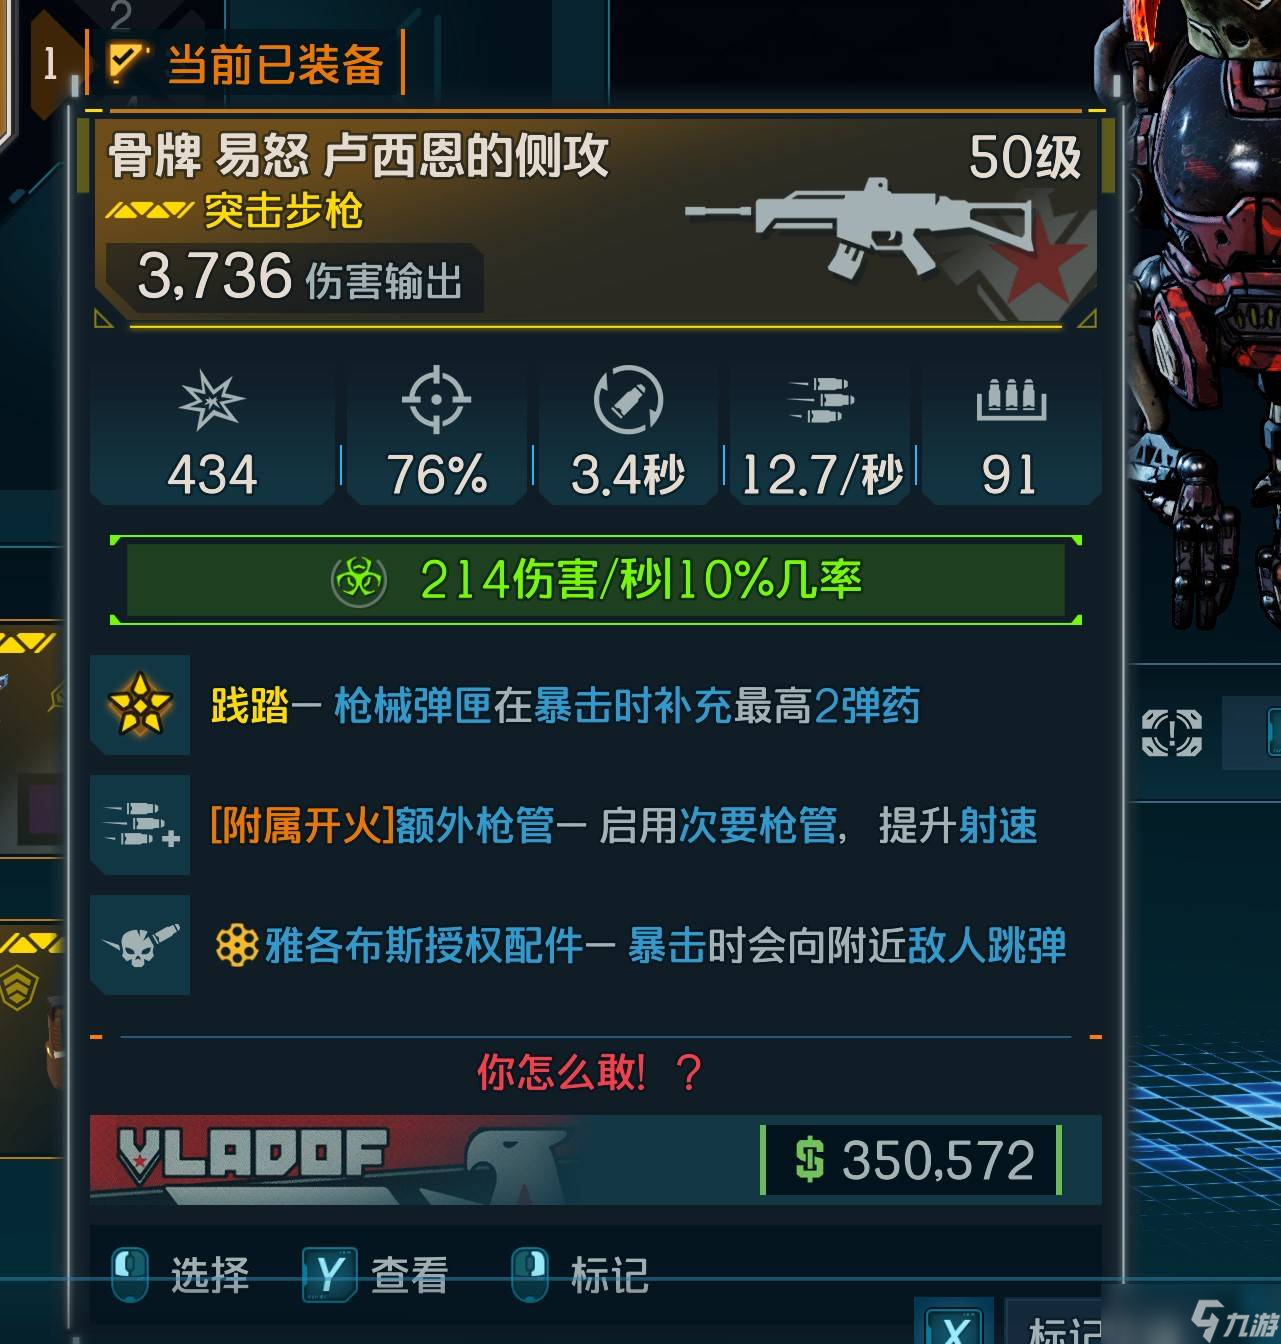
Task: Click the assault rifle weapon thumbnail
Action: (x=857, y=228)
